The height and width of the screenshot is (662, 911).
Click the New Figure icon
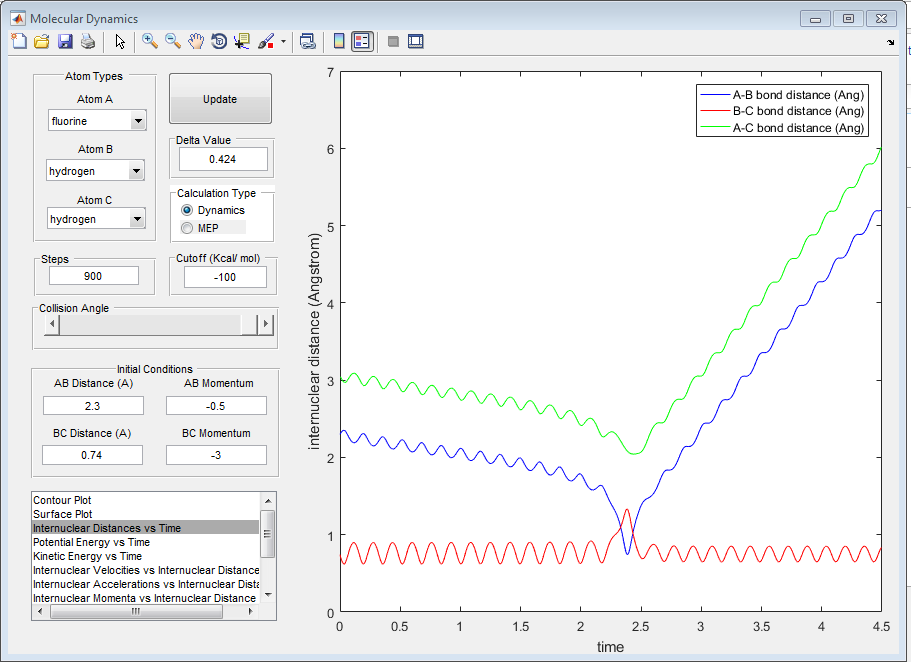(19, 41)
